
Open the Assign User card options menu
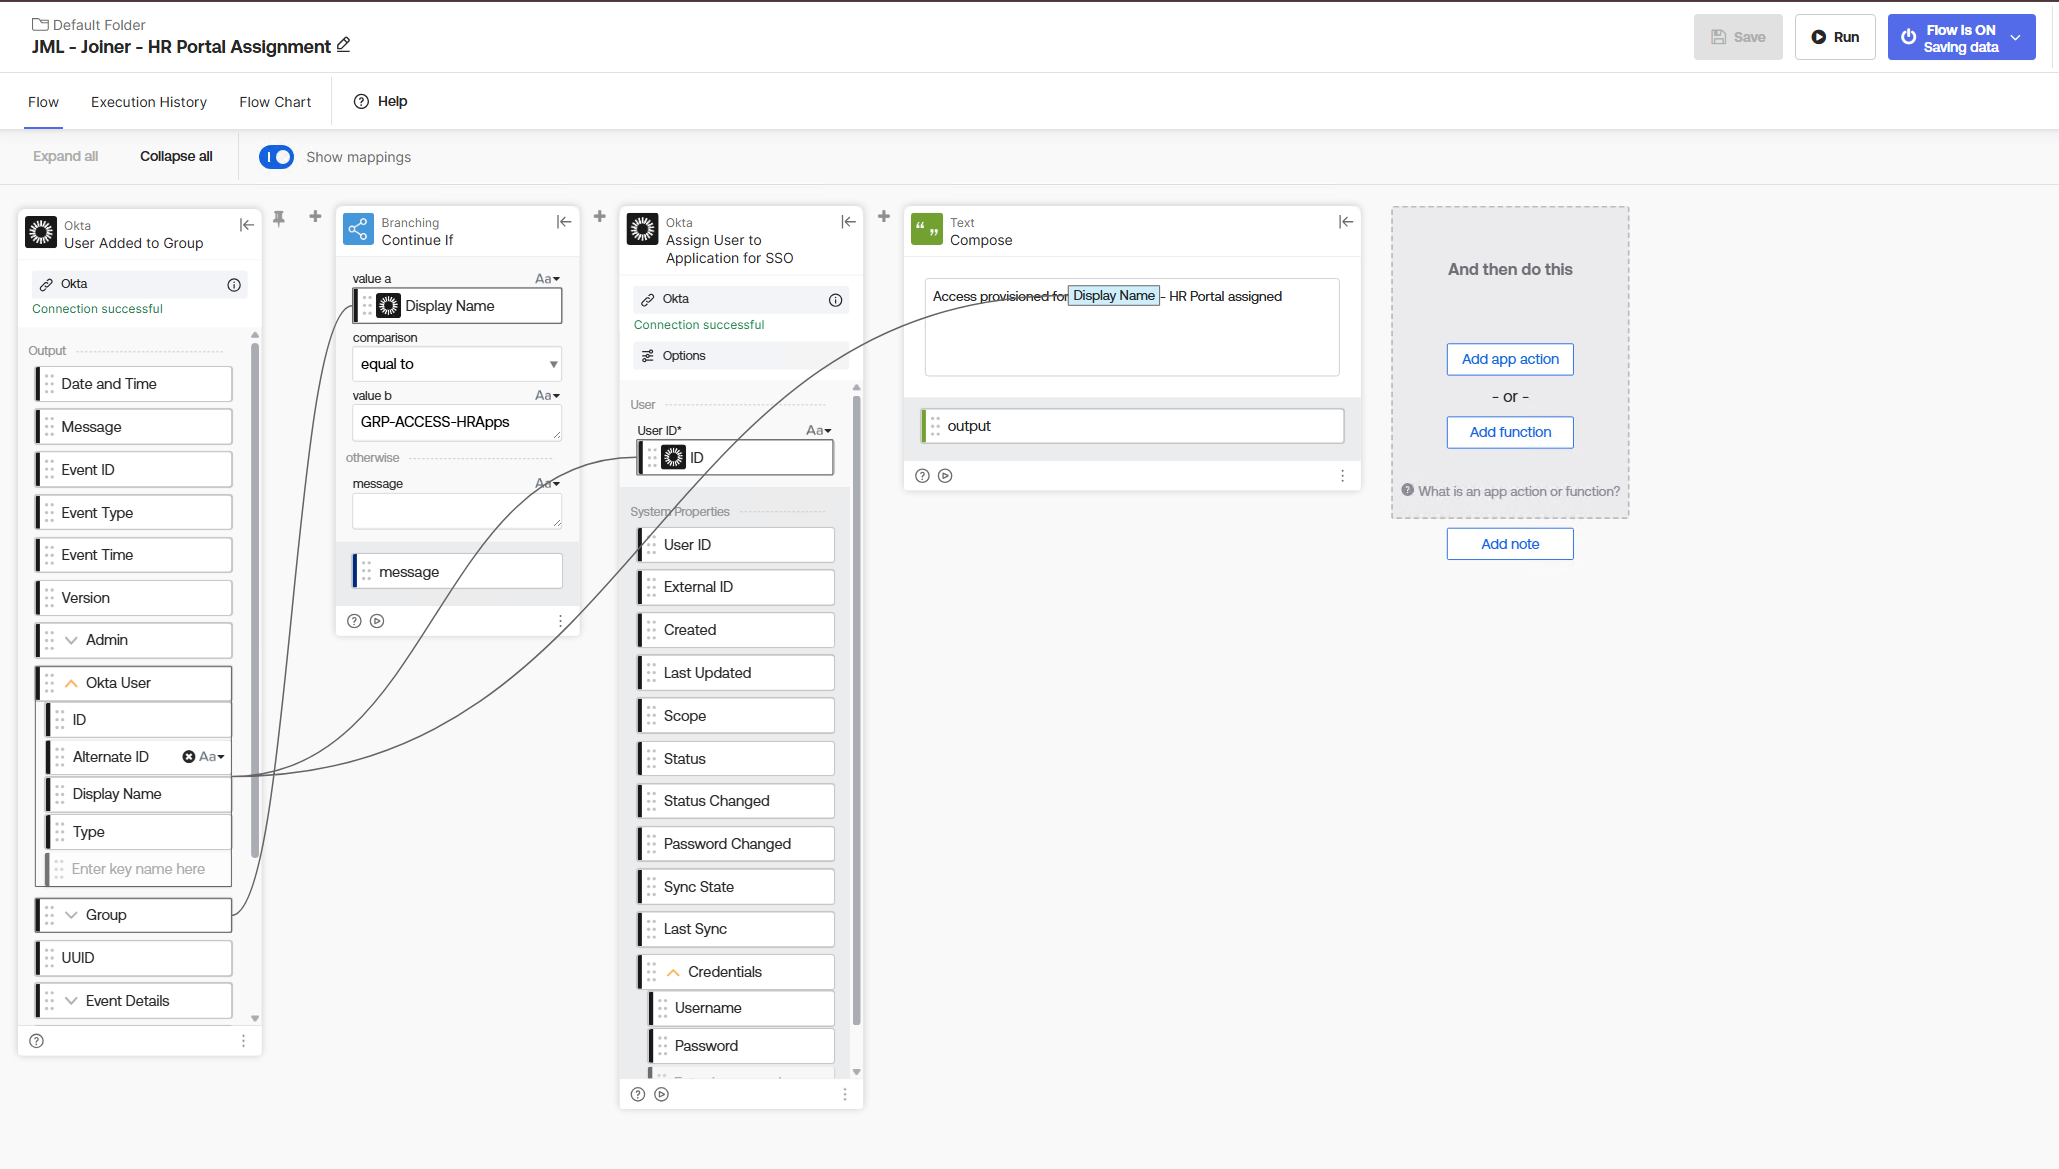(x=845, y=1095)
